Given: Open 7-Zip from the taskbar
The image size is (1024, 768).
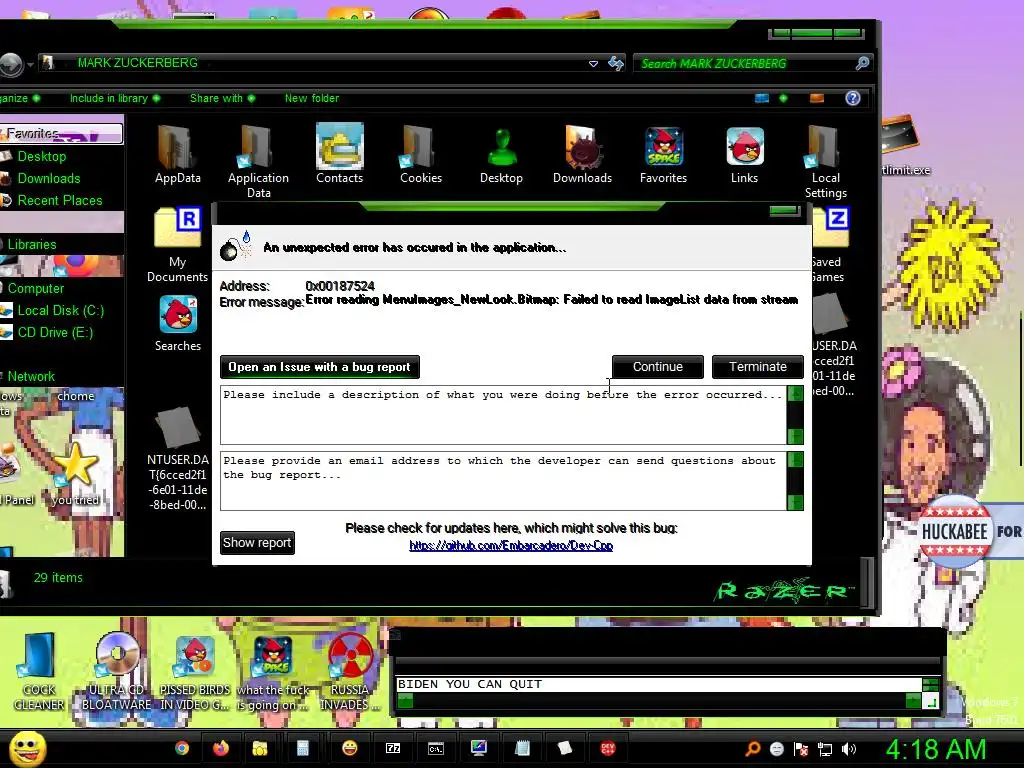Looking at the screenshot, I should click(x=393, y=748).
